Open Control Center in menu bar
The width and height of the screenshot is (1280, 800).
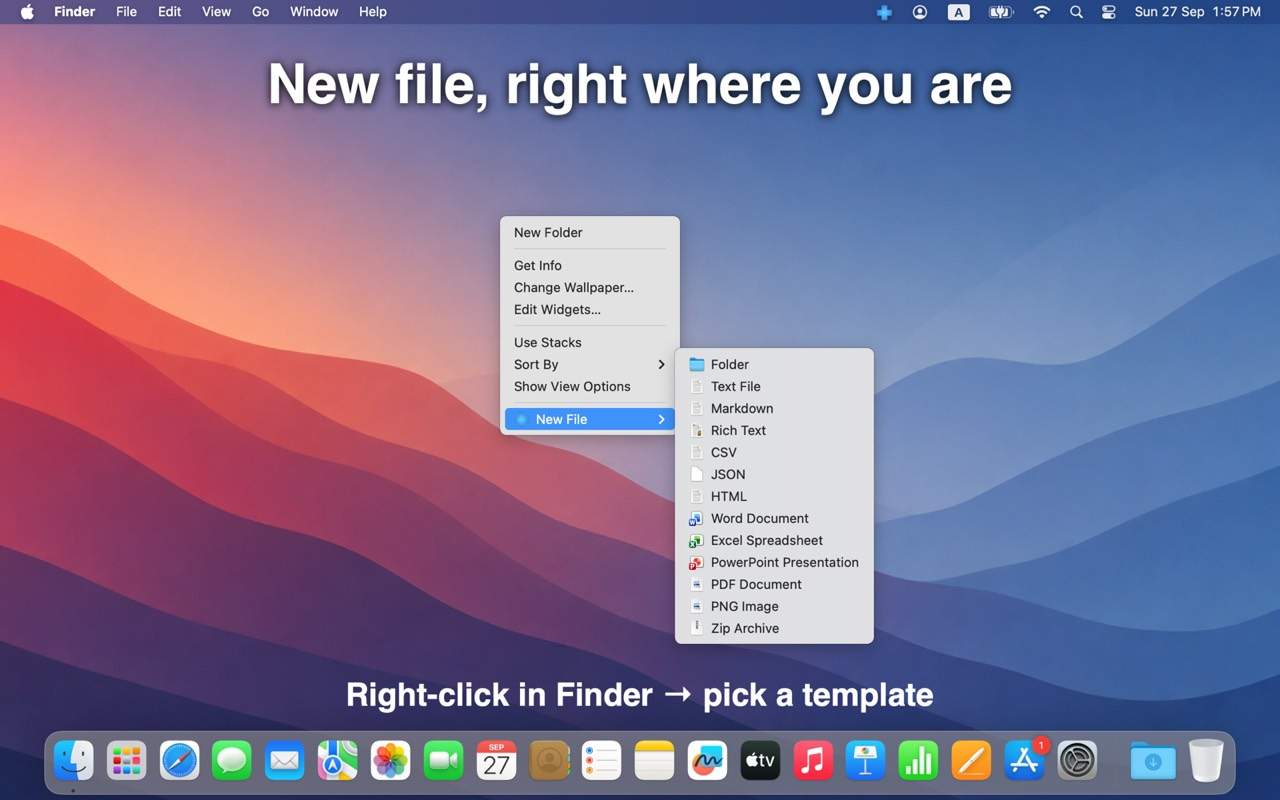tap(1108, 12)
